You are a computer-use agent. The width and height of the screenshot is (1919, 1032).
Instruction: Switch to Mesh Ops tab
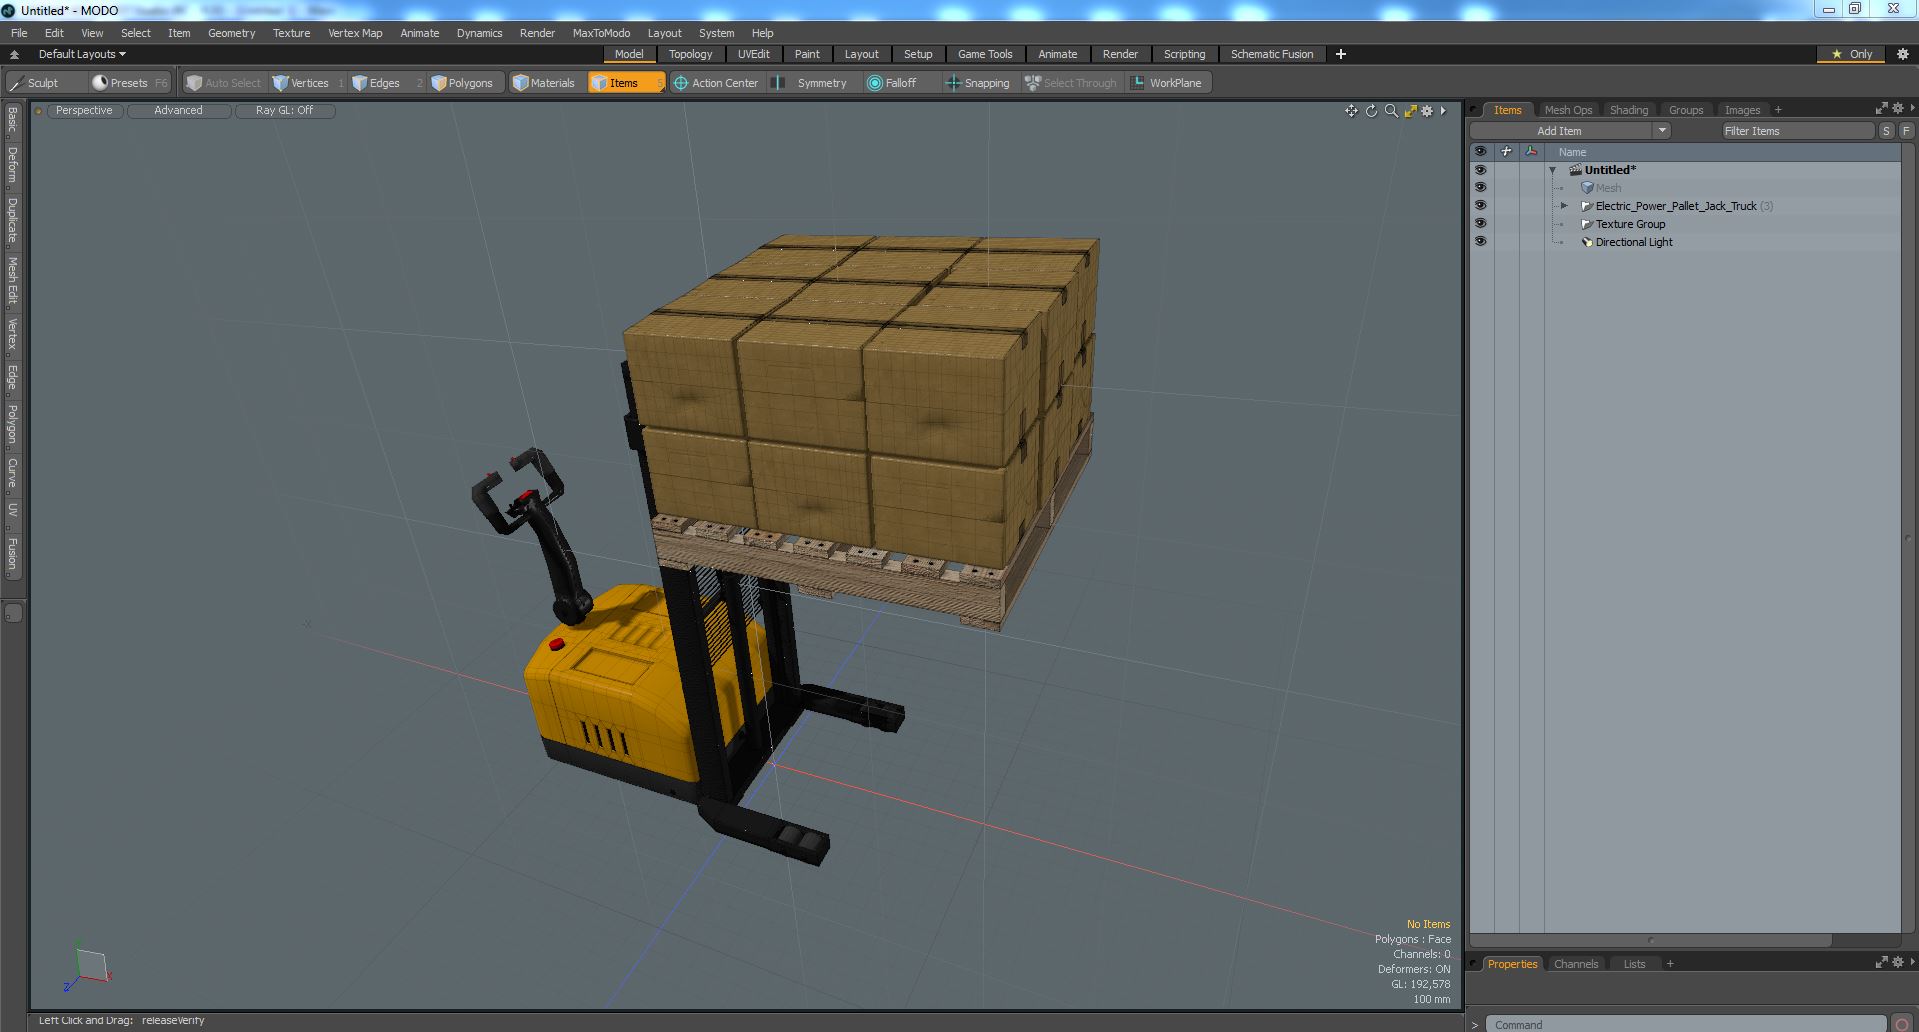1568,110
